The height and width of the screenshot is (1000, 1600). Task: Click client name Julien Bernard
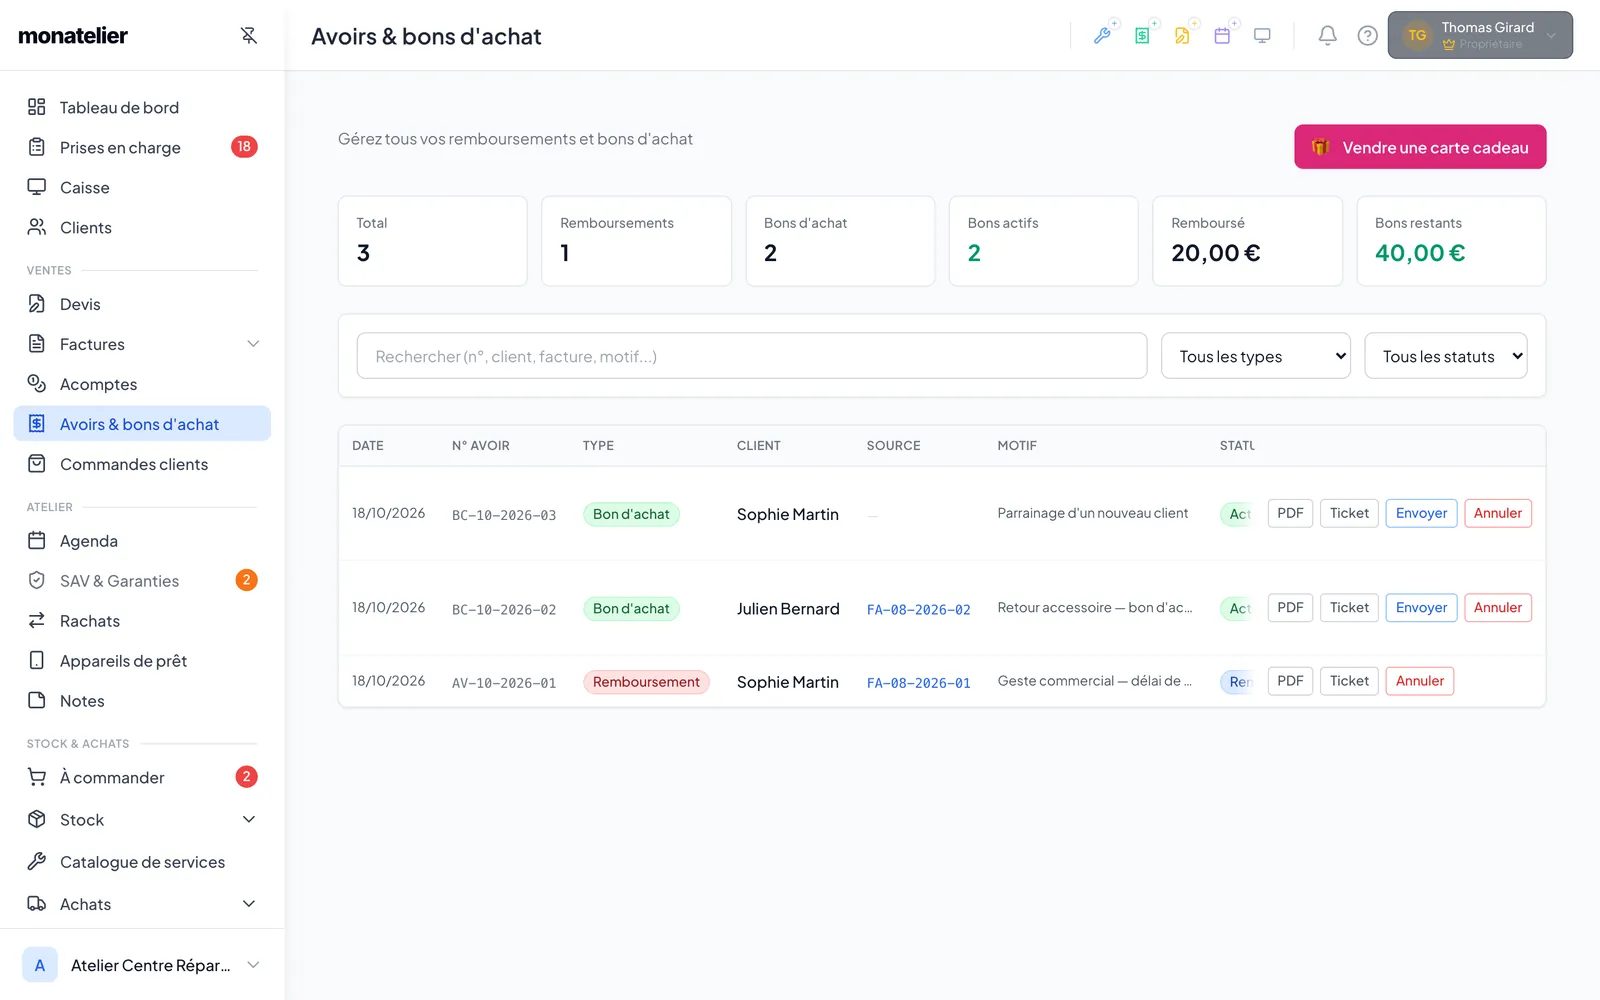[788, 609]
